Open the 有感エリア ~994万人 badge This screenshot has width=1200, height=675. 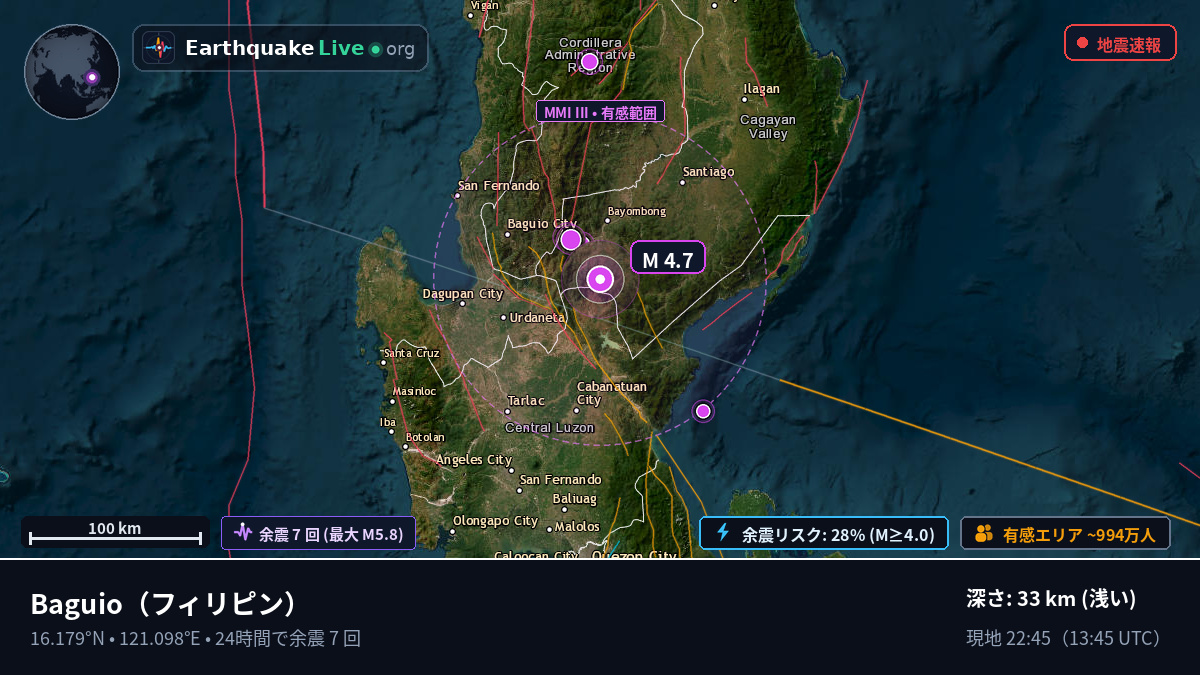click(1065, 533)
